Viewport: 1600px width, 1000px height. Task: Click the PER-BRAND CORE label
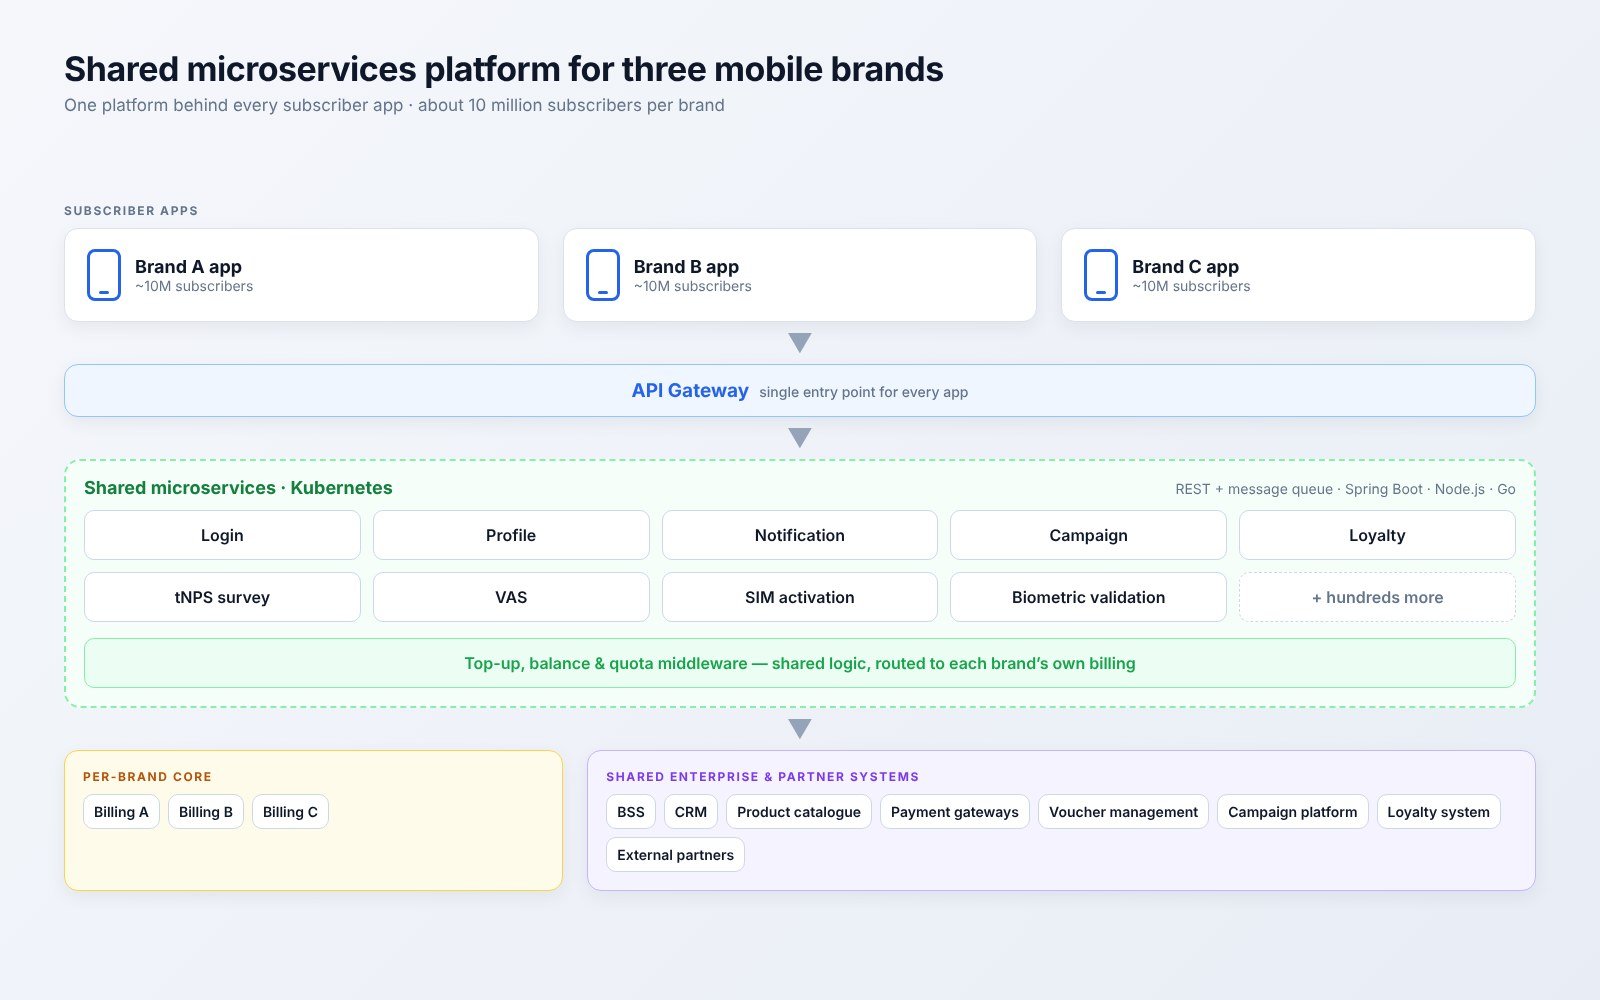[x=147, y=777]
